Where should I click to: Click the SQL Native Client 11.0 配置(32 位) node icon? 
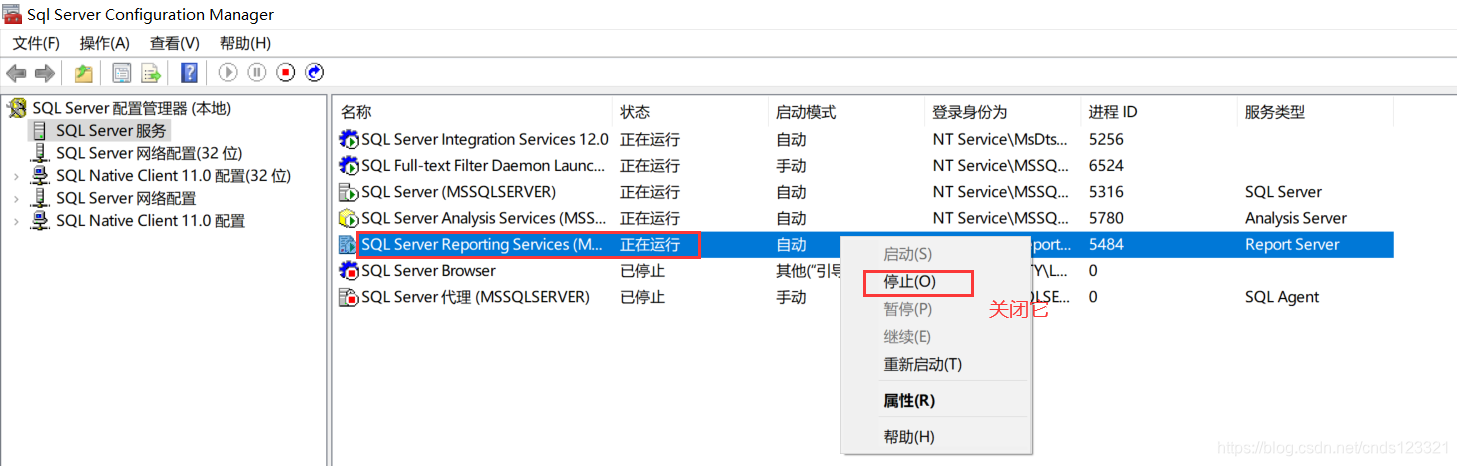point(40,176)
